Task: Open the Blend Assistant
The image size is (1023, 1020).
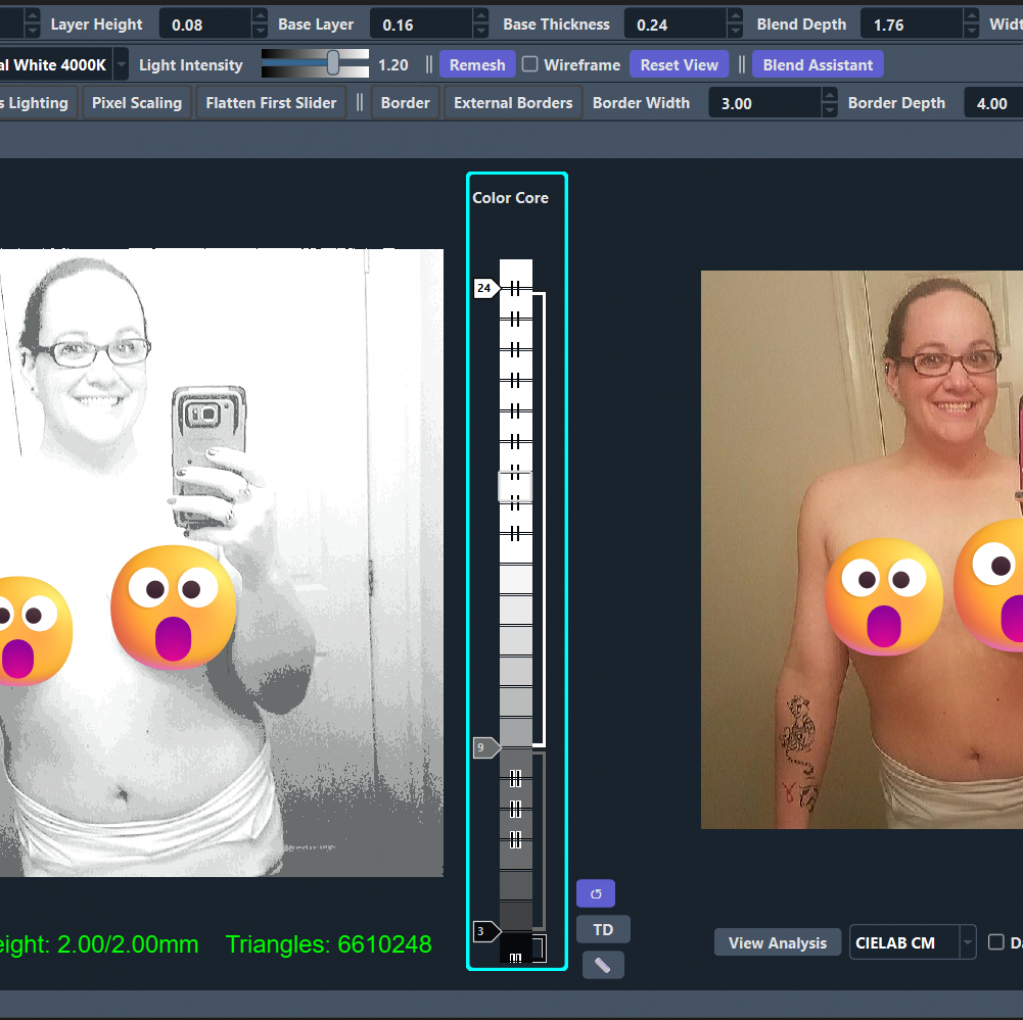Action: [817, 64]
